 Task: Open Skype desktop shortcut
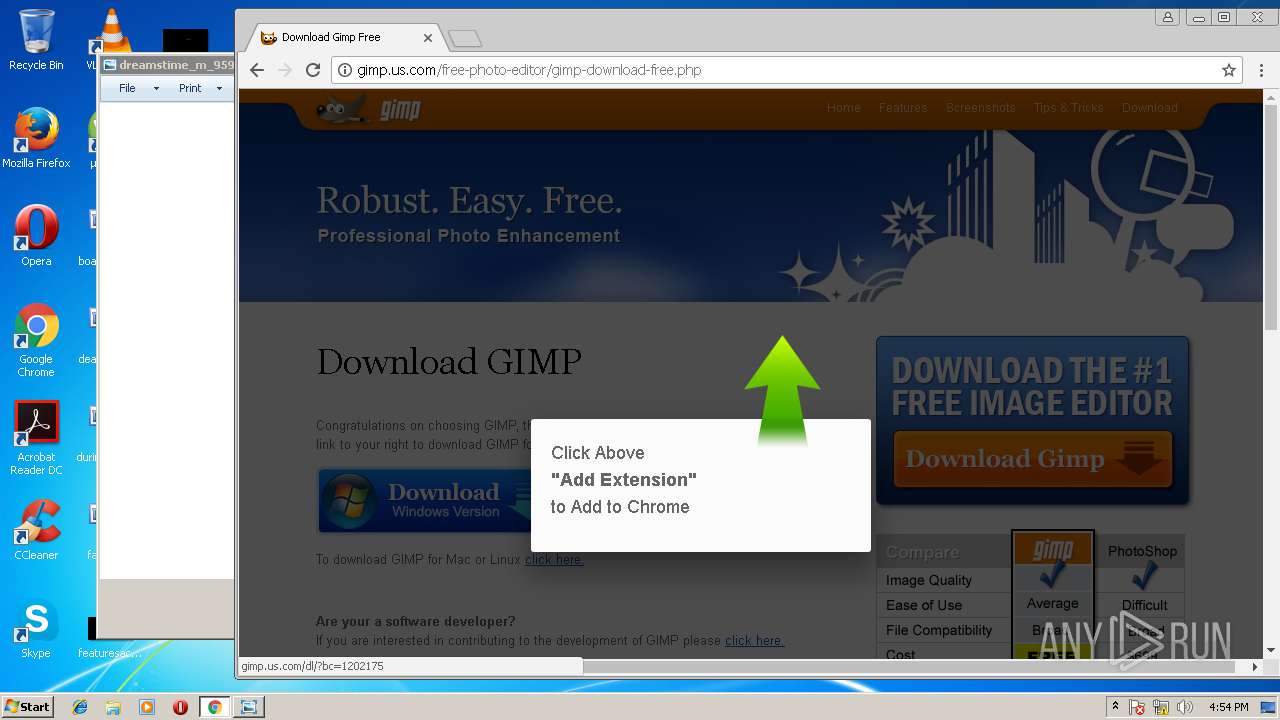36,630
